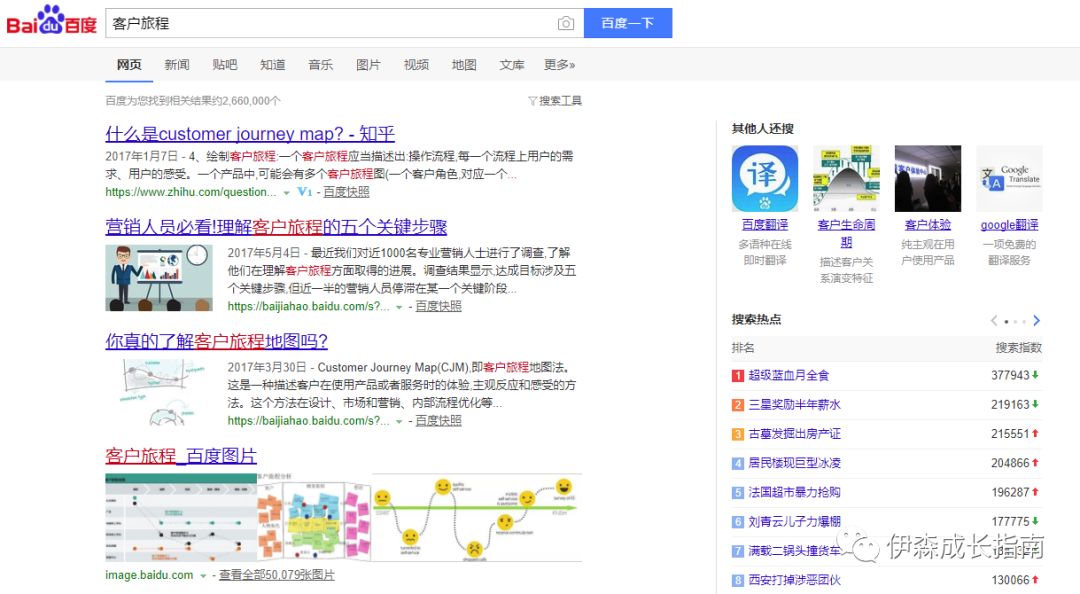Open hot search 西安打掉涉恶团伙

(x=794, y=580)
